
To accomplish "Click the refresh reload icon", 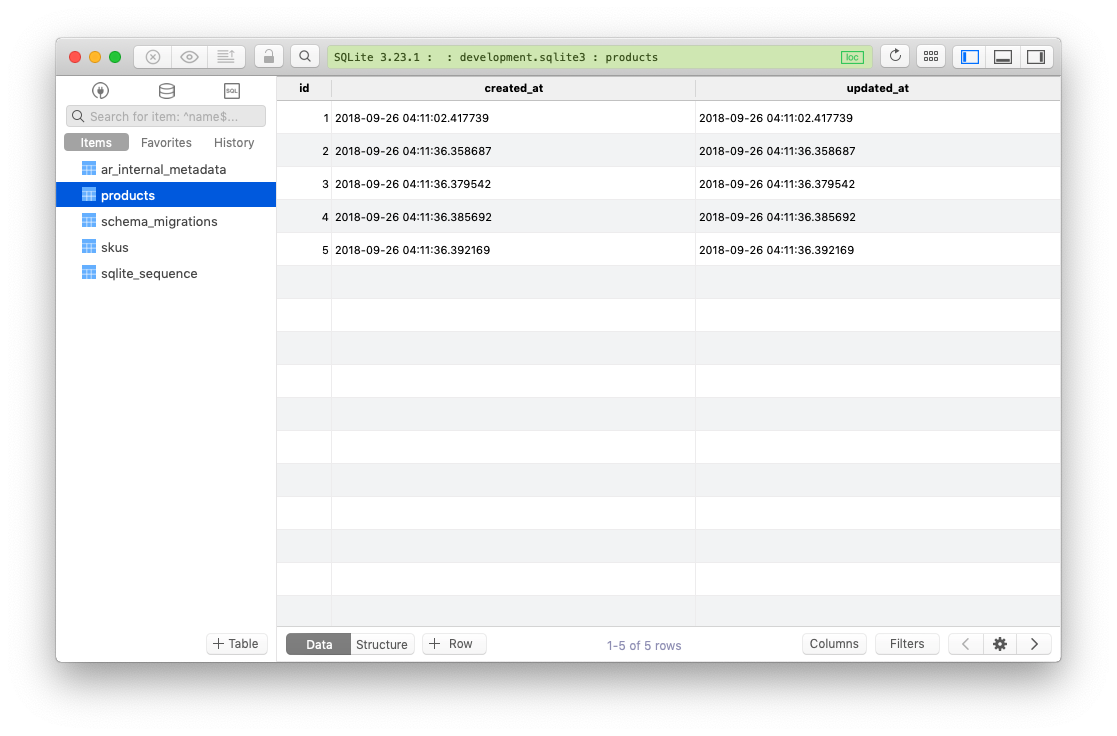I will click(x=895, y=56).
